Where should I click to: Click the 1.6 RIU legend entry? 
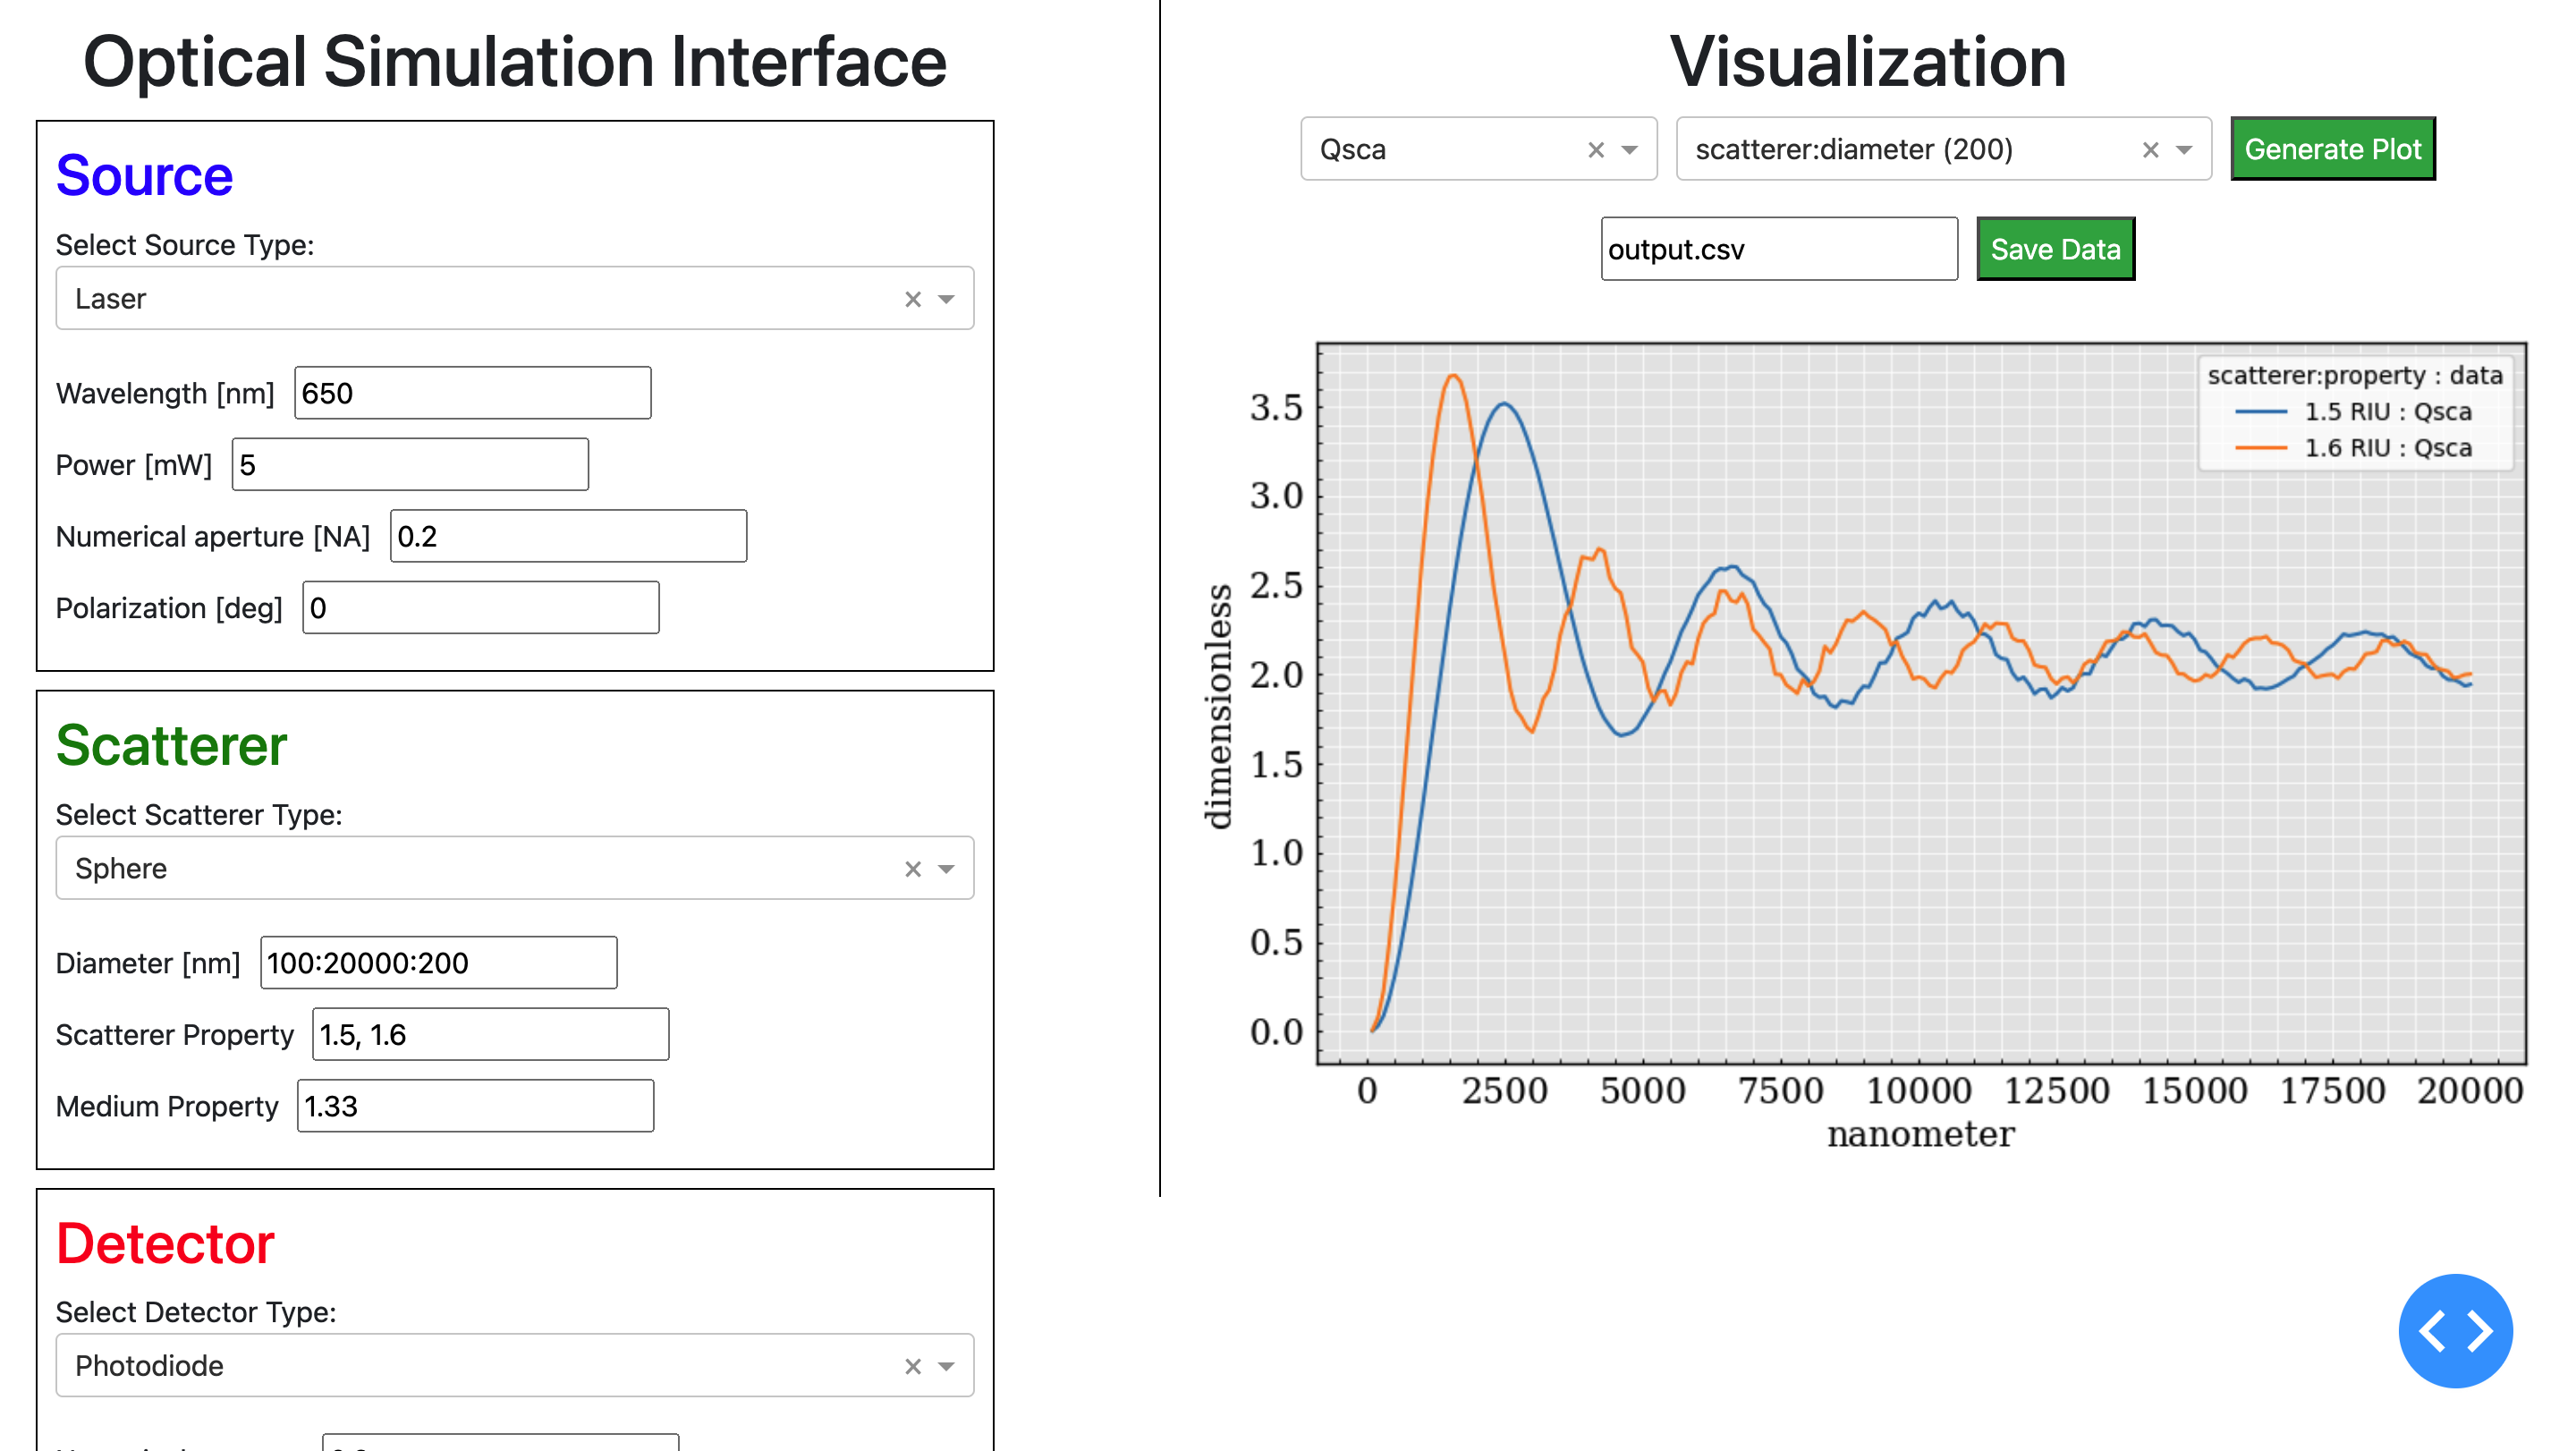(x=2386, y=448)
